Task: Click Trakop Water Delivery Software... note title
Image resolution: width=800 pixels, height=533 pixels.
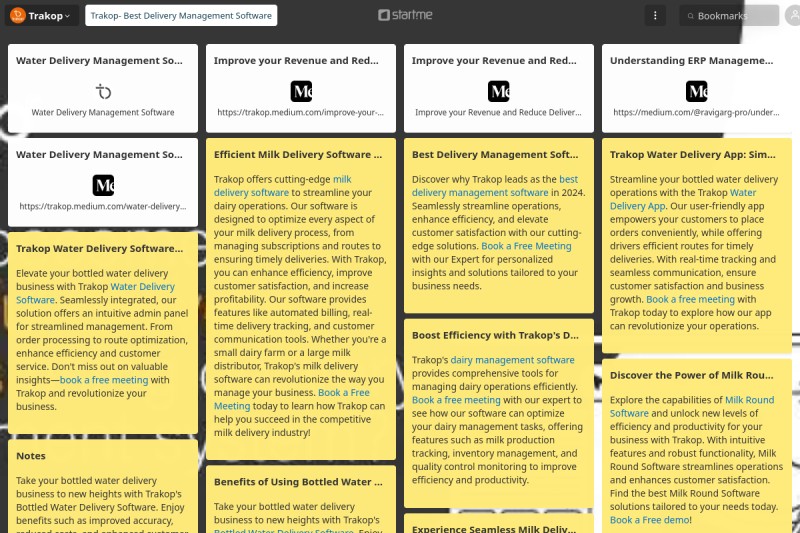Action: [x=99, y=248]
